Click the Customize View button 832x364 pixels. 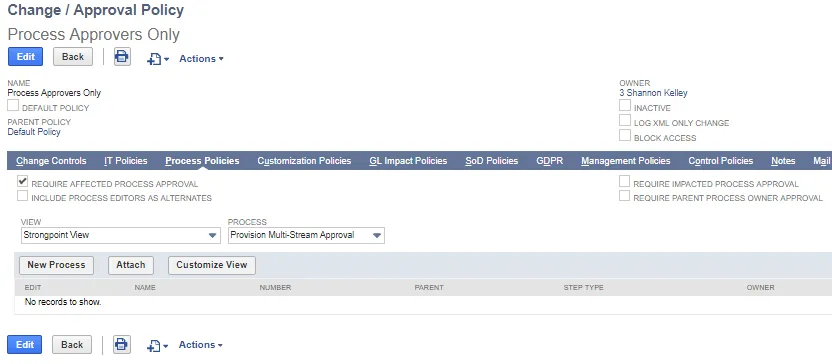click(212, 265)
